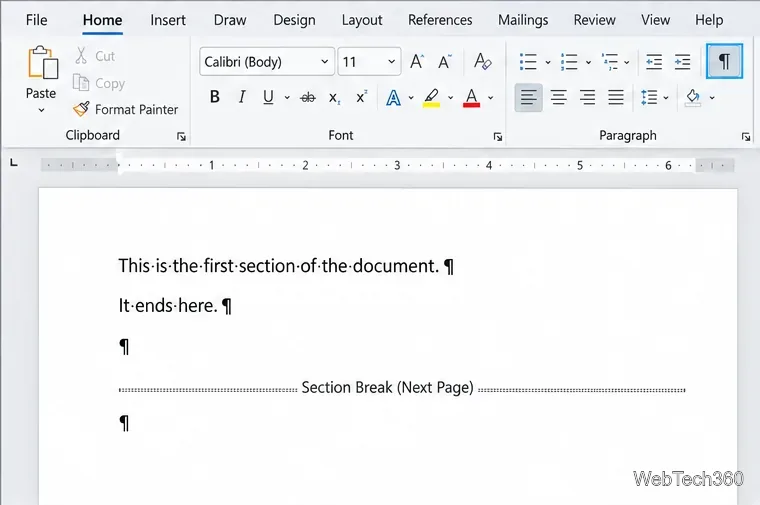Image resolution: width=760 pixels, height=505 pixels.
Task: Toggle Italic formatting
Action: (x=241, y=97)
